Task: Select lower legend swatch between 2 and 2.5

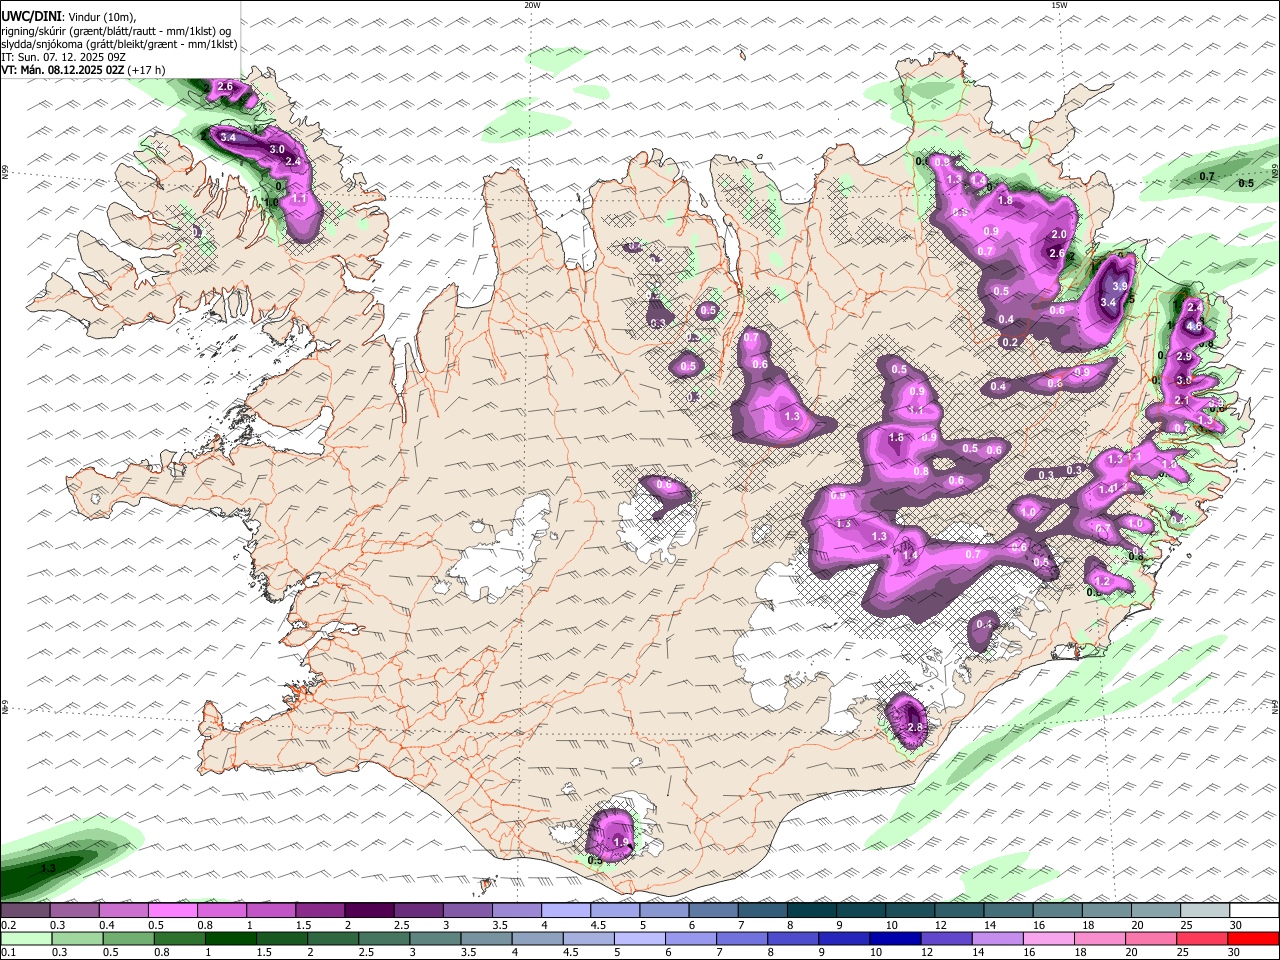Action: click(332, 938)
